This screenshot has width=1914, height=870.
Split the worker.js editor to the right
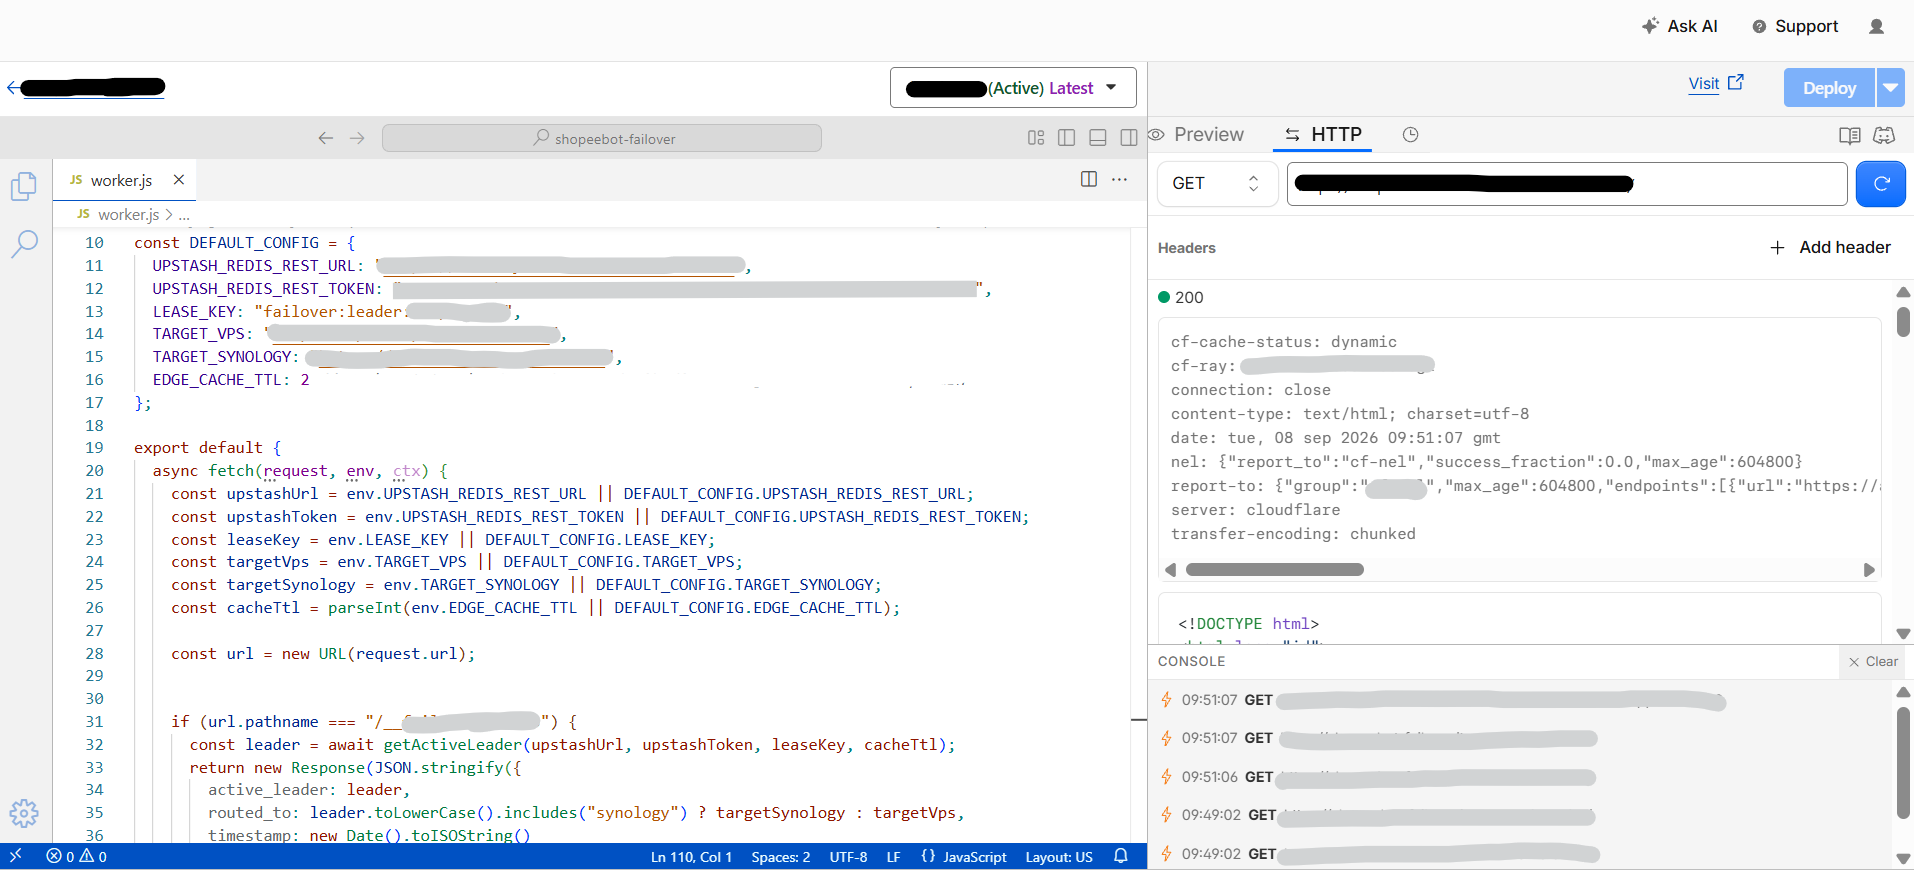tap(1089, 179)
